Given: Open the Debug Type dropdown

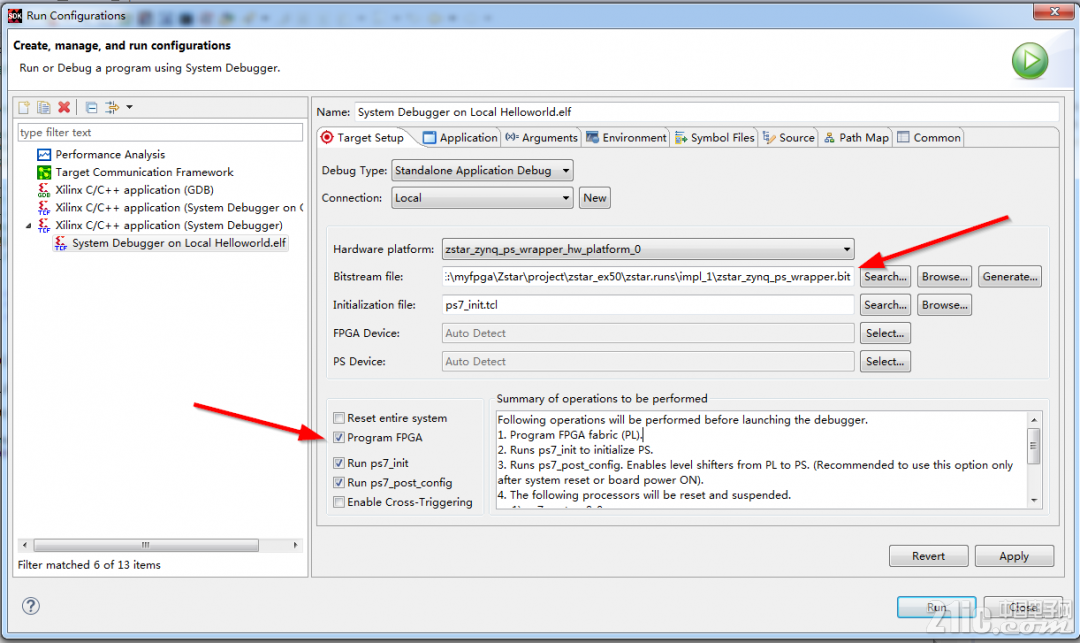Looking at the screenshot, I should 482,171.
